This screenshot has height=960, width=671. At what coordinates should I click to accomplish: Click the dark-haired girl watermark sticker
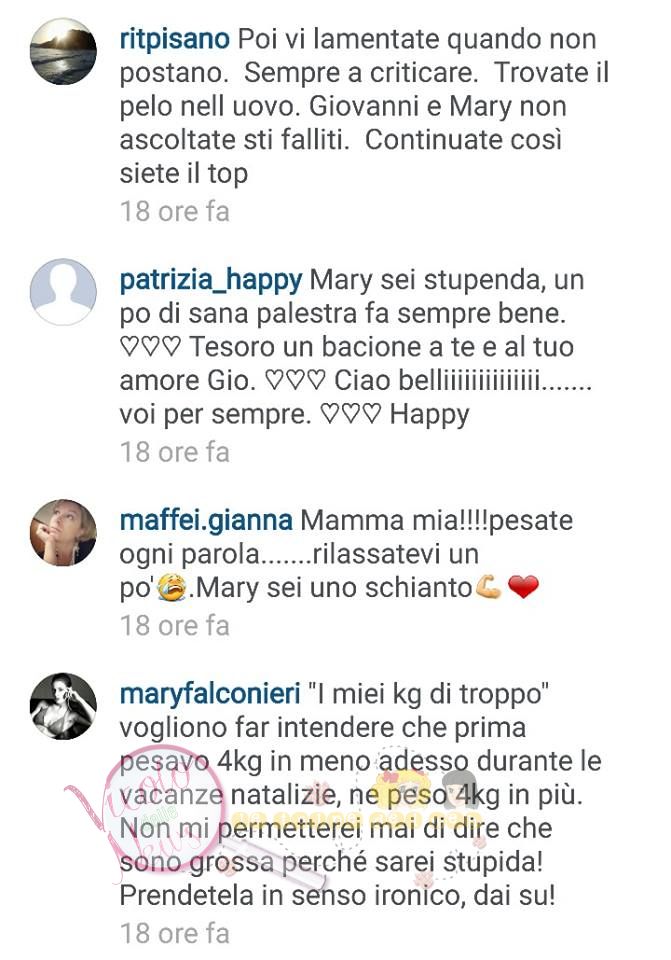click(x=455, y=790)
